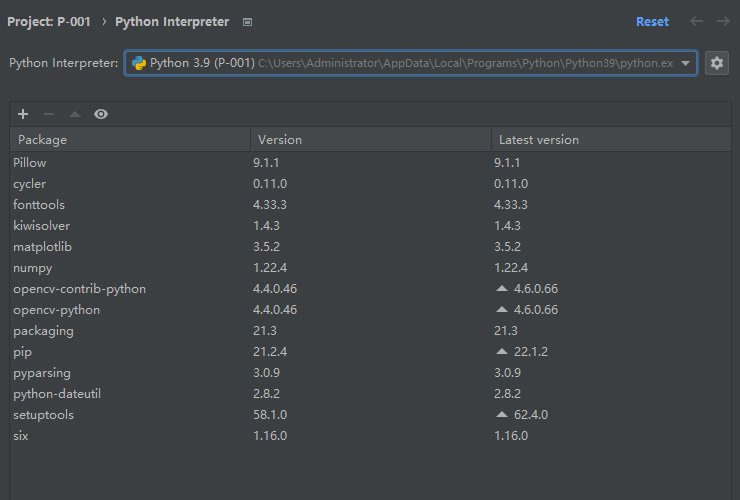This screenshot has width=740, height=500.
Task: Click the plus icon to install package
Action: [x=23, y=114]
